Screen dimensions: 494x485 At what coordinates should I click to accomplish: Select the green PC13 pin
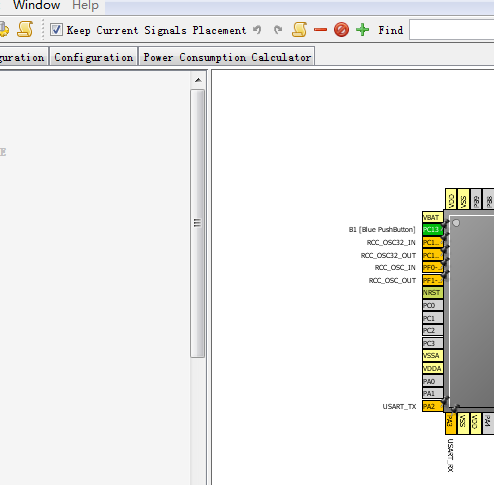click(x=432, y=230)
